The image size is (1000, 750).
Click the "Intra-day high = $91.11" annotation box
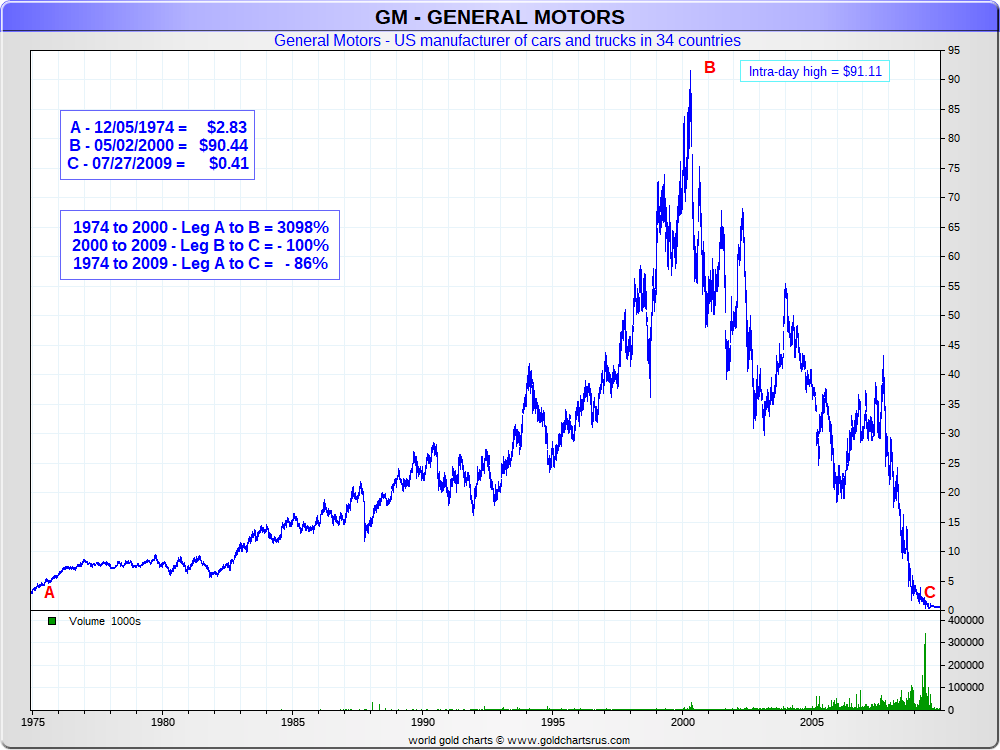[814, 71]
